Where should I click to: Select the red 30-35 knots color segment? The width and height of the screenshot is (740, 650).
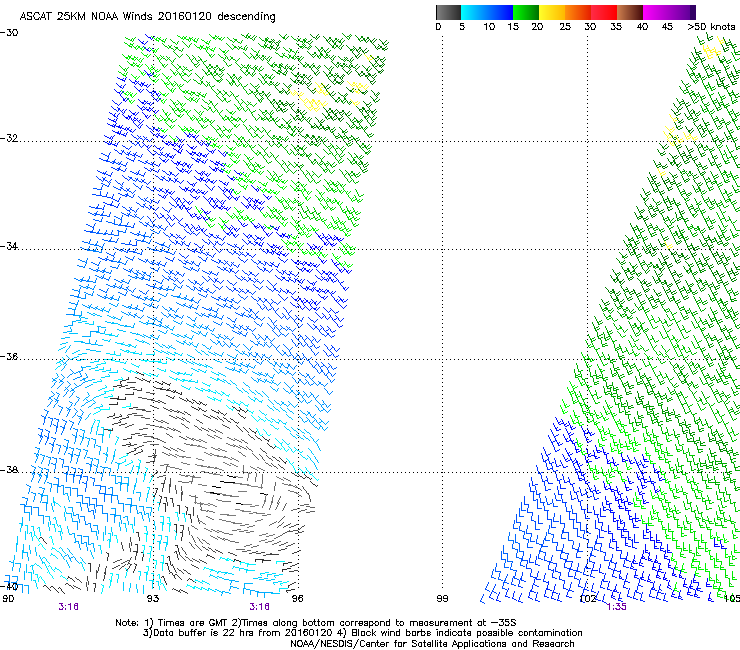pos(604,12)
